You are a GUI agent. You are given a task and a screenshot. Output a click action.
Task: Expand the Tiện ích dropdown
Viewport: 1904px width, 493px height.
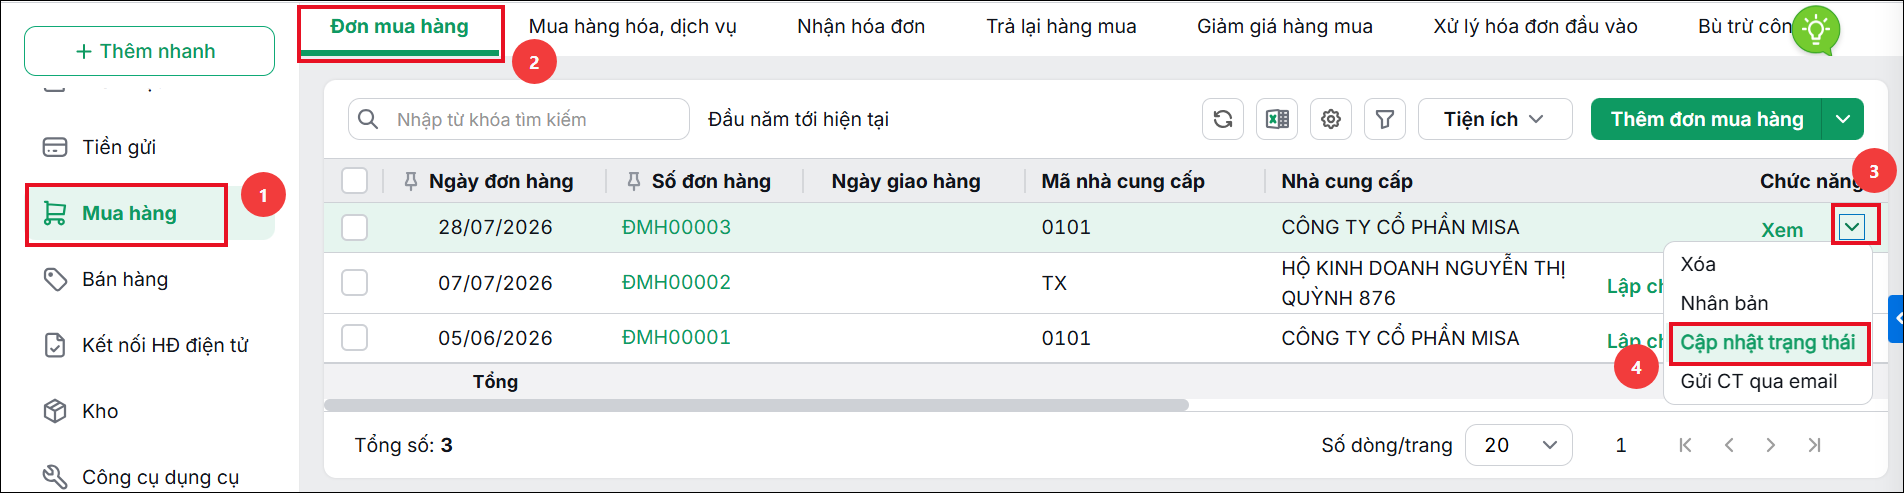point(1495,119)
